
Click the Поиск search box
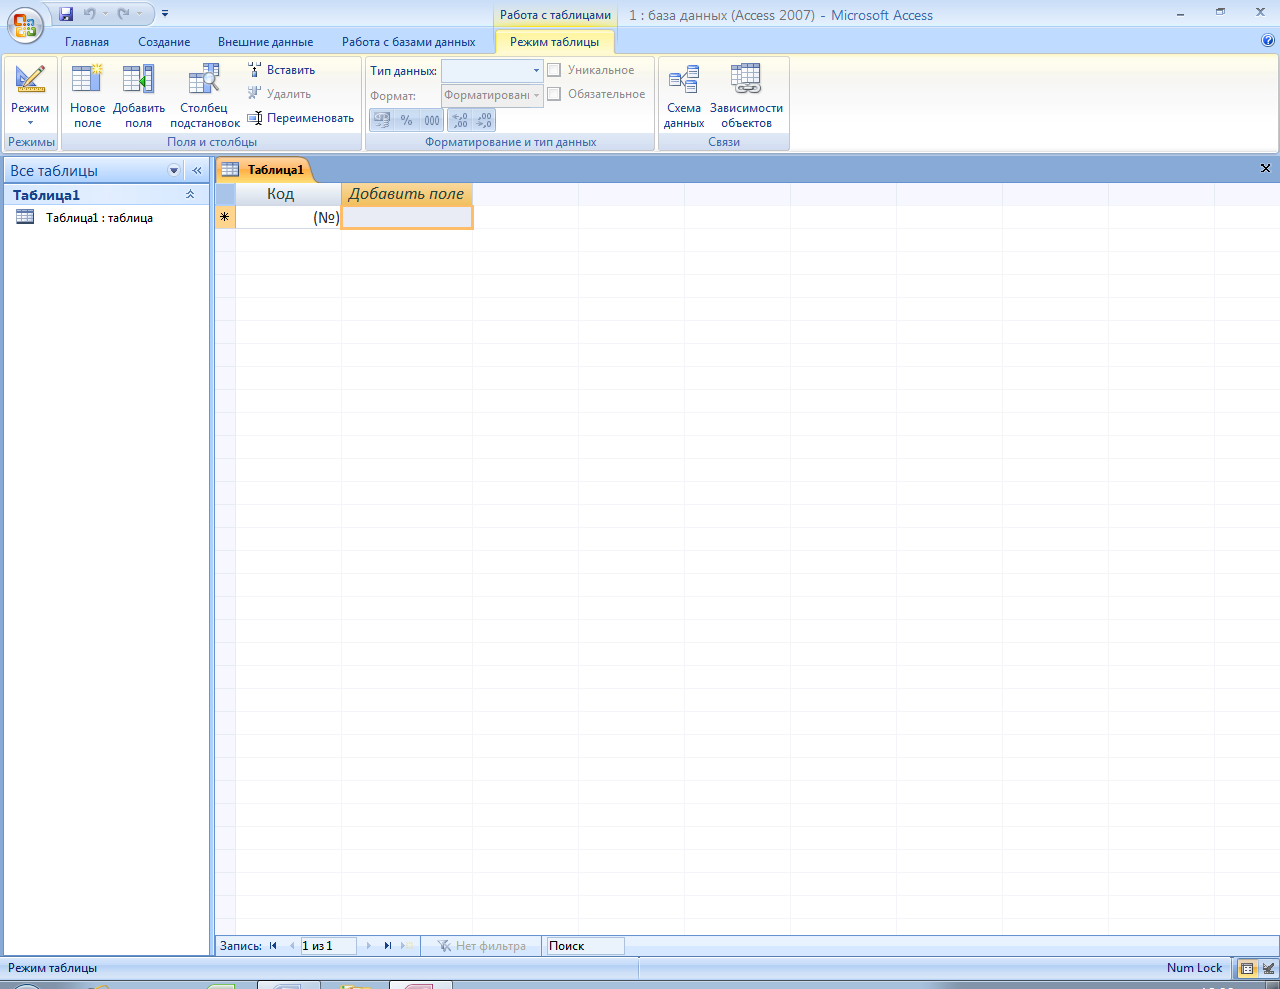coord(585,946)
